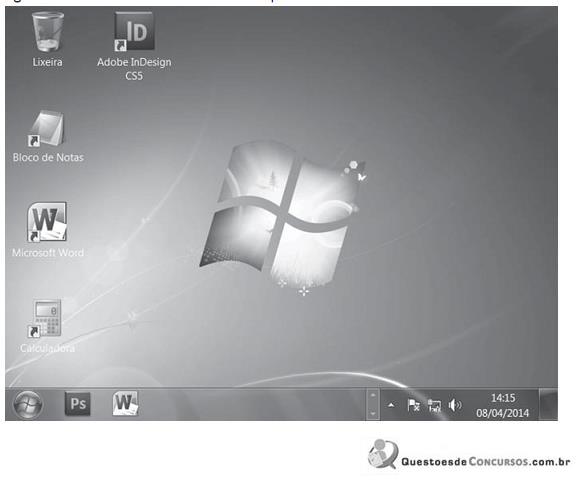Click the Calculadora shortcut icon

coord(45,319)
